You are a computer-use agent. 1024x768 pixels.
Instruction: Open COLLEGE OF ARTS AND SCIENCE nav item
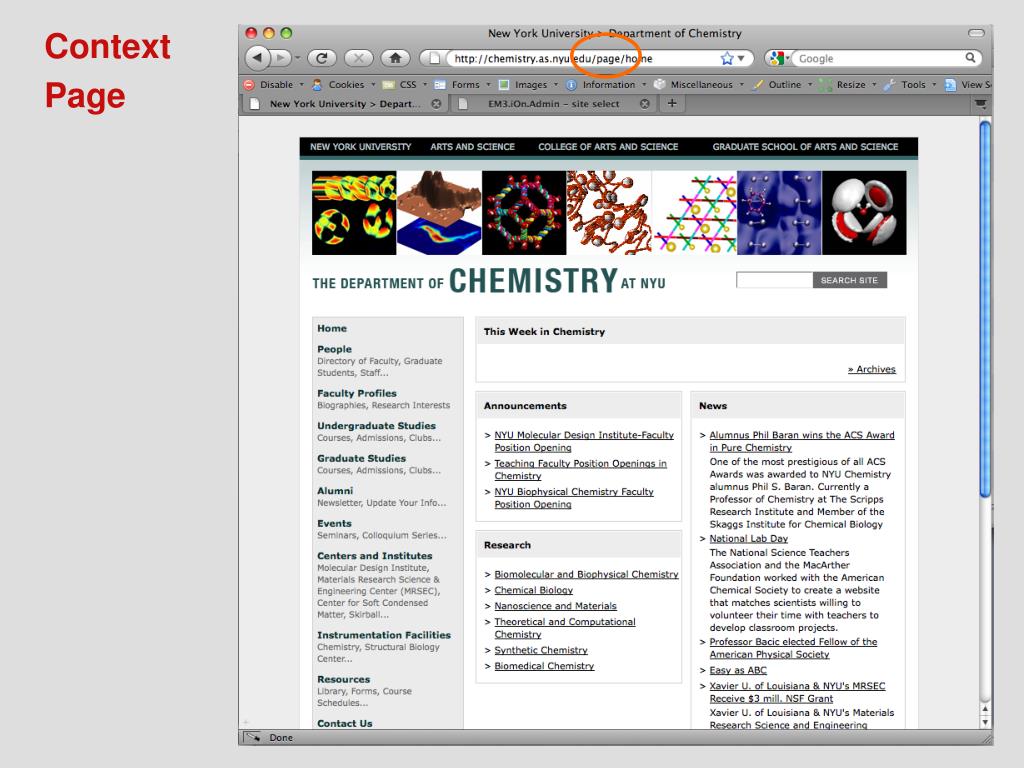pyautogui.click(x=608, y=147)
